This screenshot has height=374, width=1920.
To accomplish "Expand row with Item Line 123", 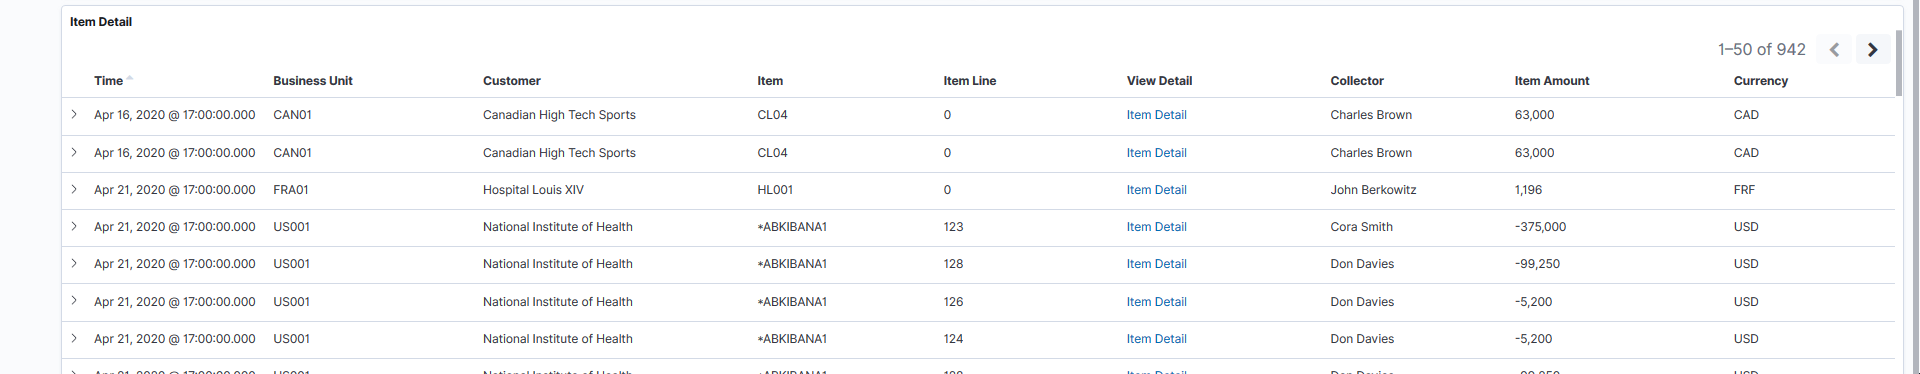I will point(74,226).
